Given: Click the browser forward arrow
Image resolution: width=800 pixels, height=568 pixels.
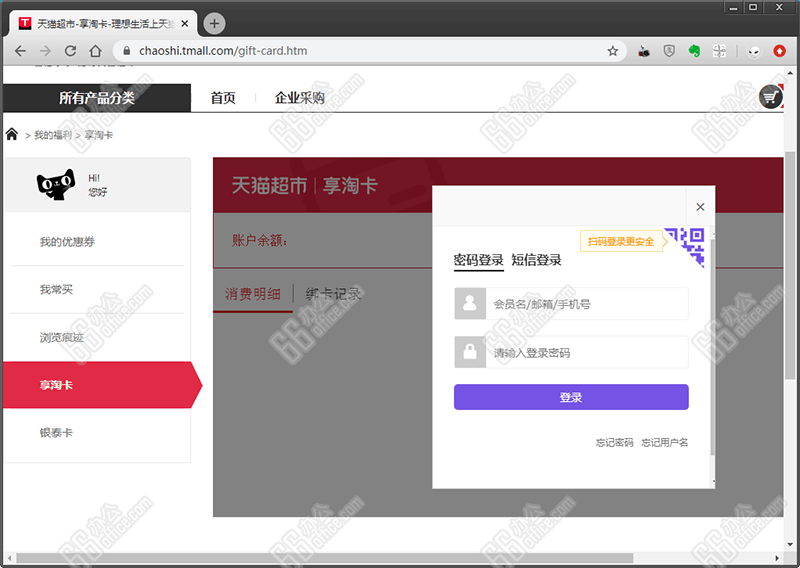Looking at the screenshot, I should coord(45,51).
